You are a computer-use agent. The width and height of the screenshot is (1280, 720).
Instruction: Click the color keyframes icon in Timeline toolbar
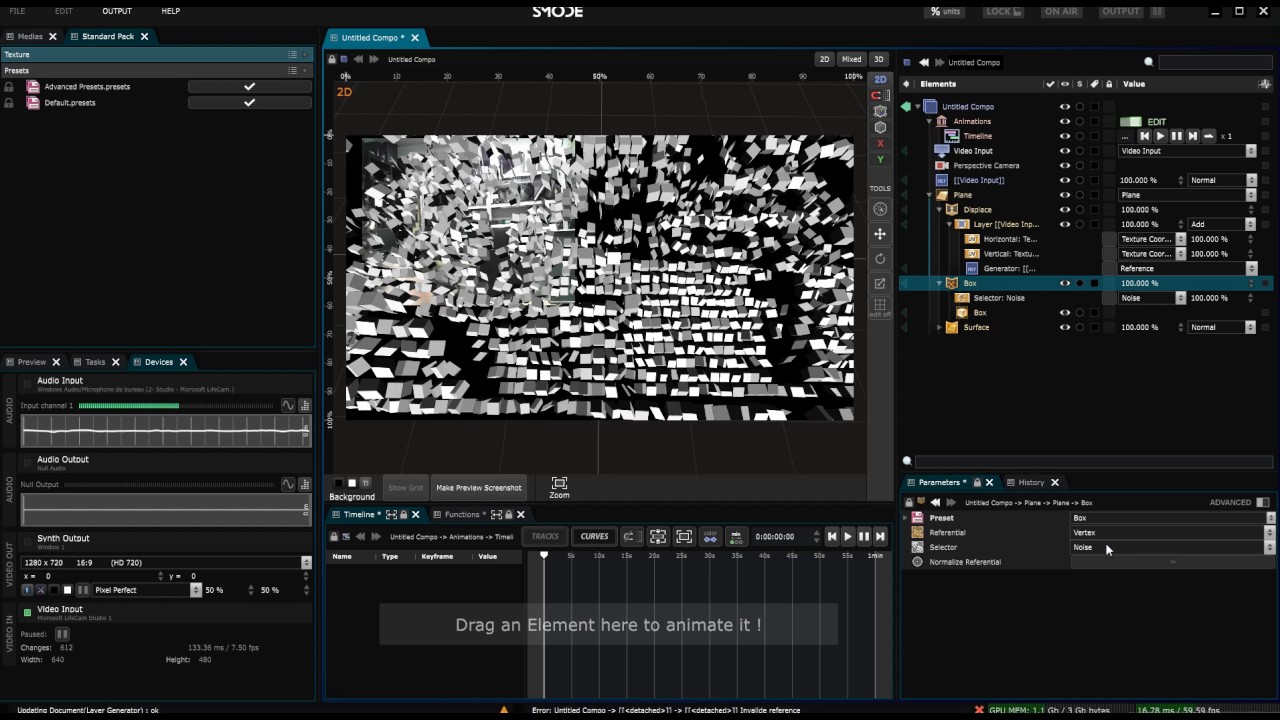[x=710, y=537]
